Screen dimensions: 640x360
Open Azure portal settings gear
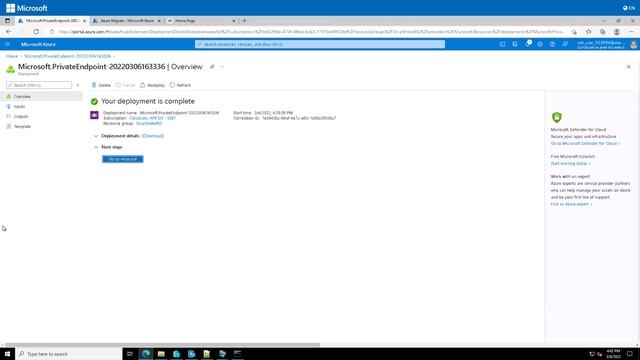pos(540,44)
